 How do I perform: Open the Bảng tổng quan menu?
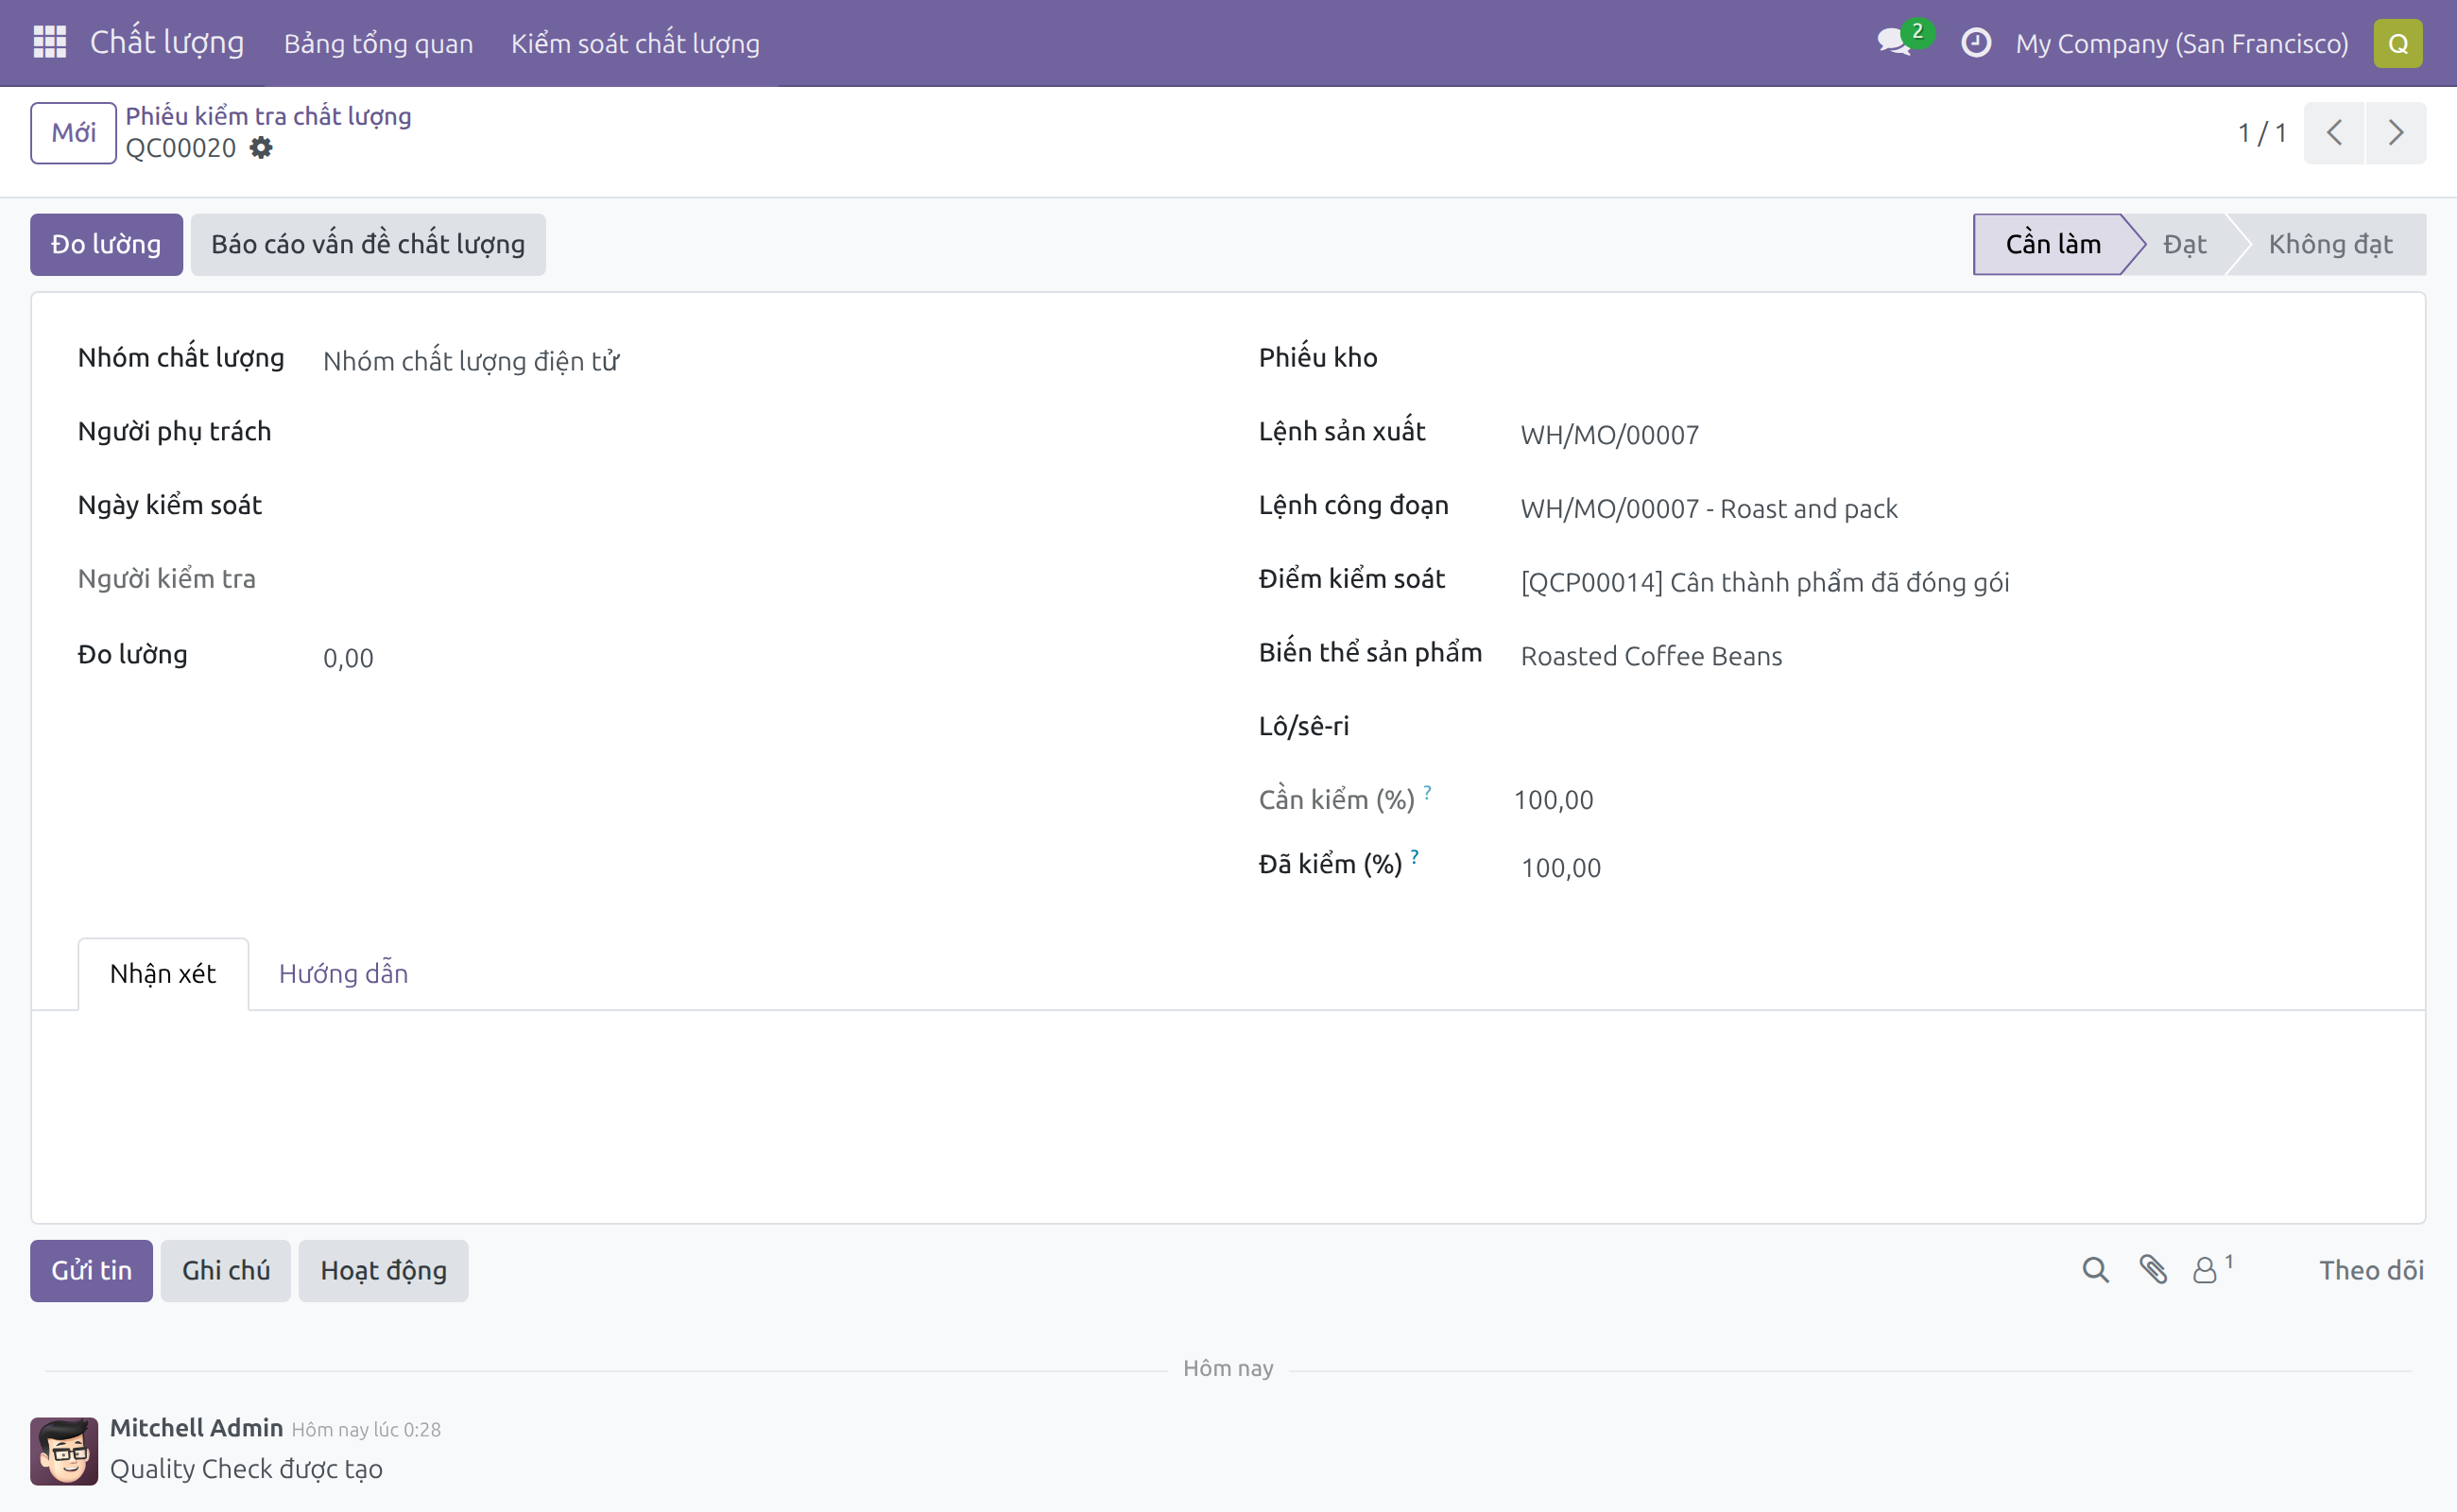378,43
